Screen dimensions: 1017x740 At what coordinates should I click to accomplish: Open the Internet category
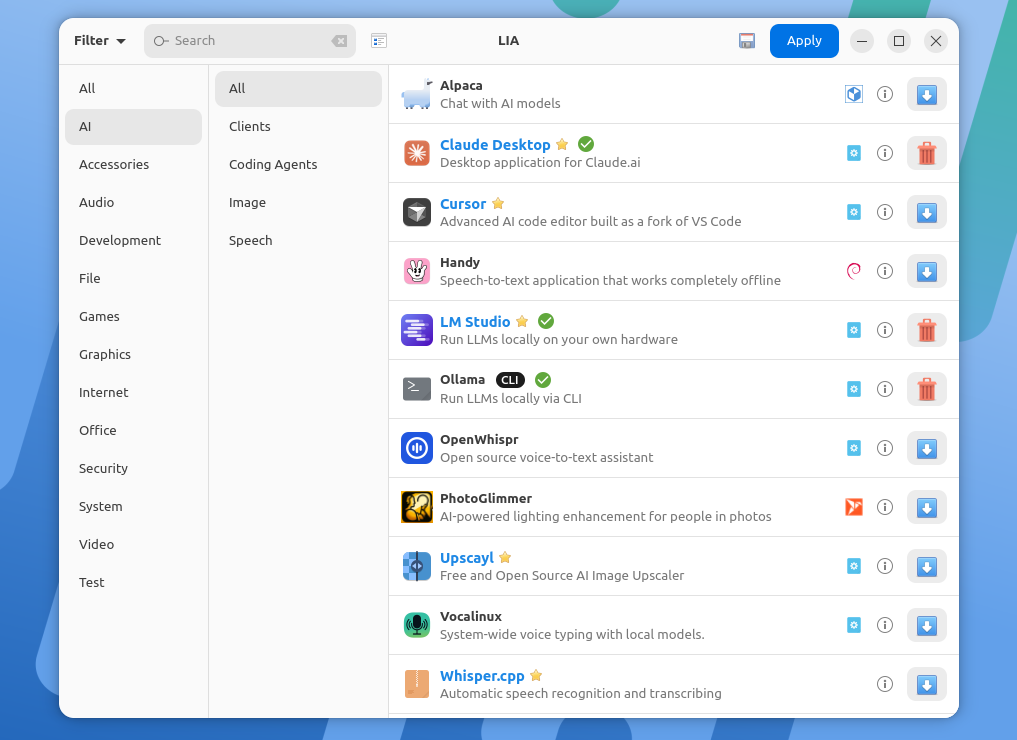point(133,392)
